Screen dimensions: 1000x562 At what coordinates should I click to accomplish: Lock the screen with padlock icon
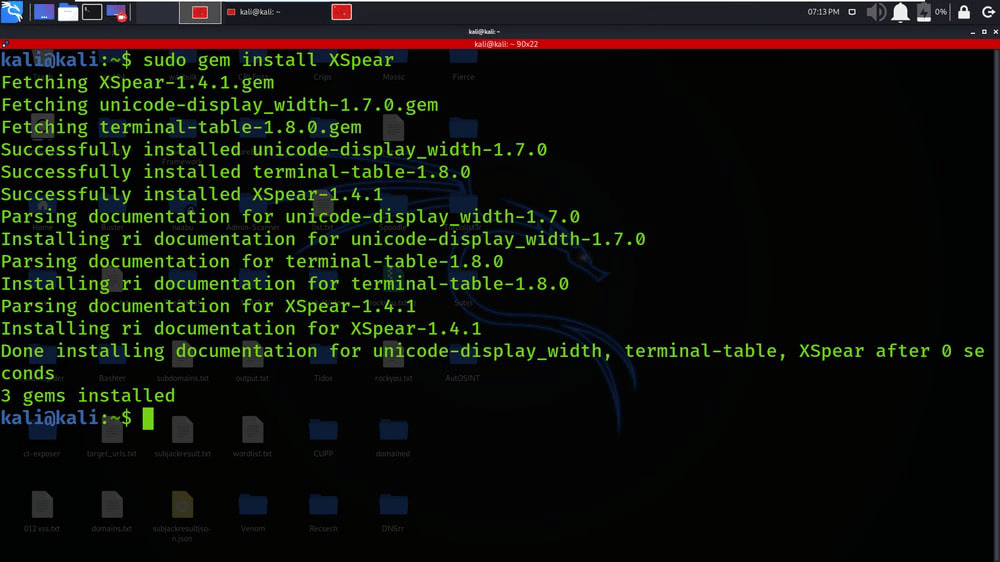964,12
